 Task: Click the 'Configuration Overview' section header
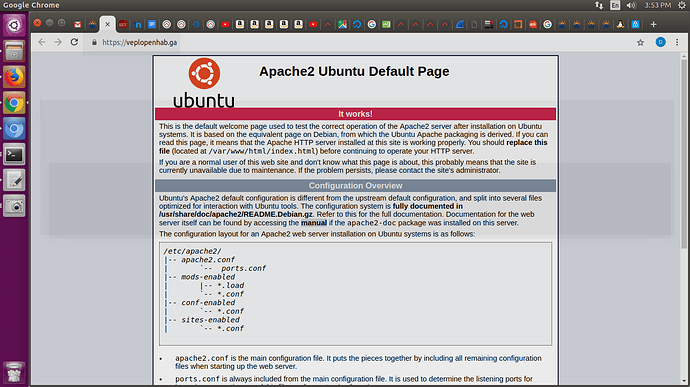356,185
